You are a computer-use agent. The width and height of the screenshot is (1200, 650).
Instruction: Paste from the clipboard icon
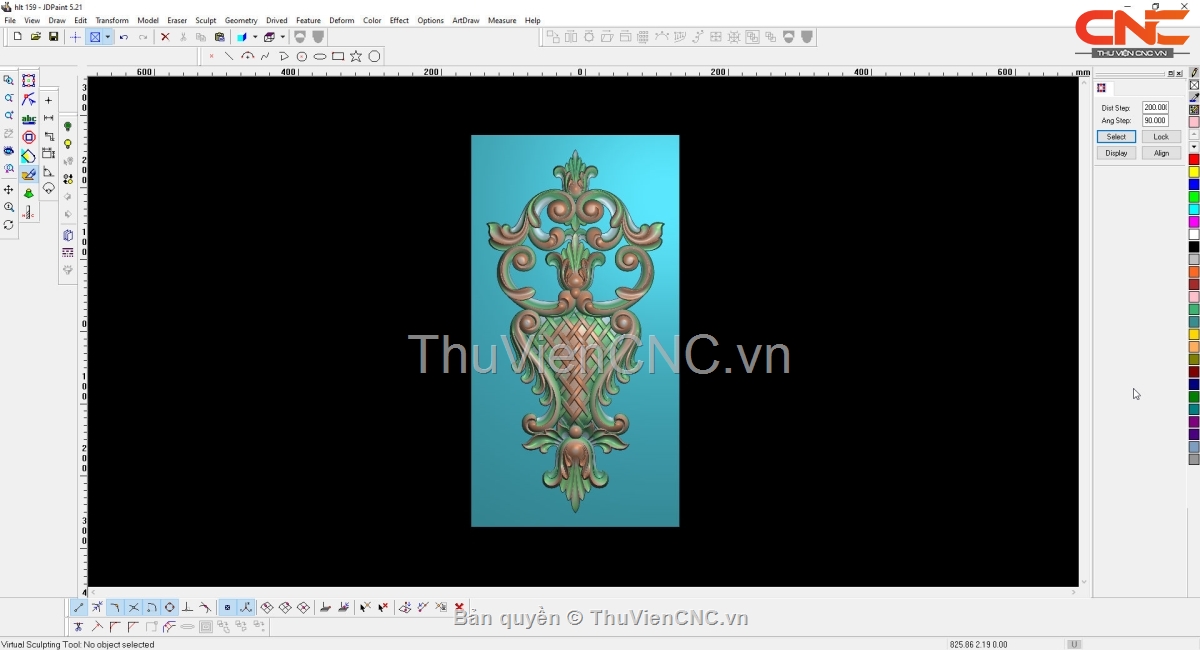tap(219, 37)
